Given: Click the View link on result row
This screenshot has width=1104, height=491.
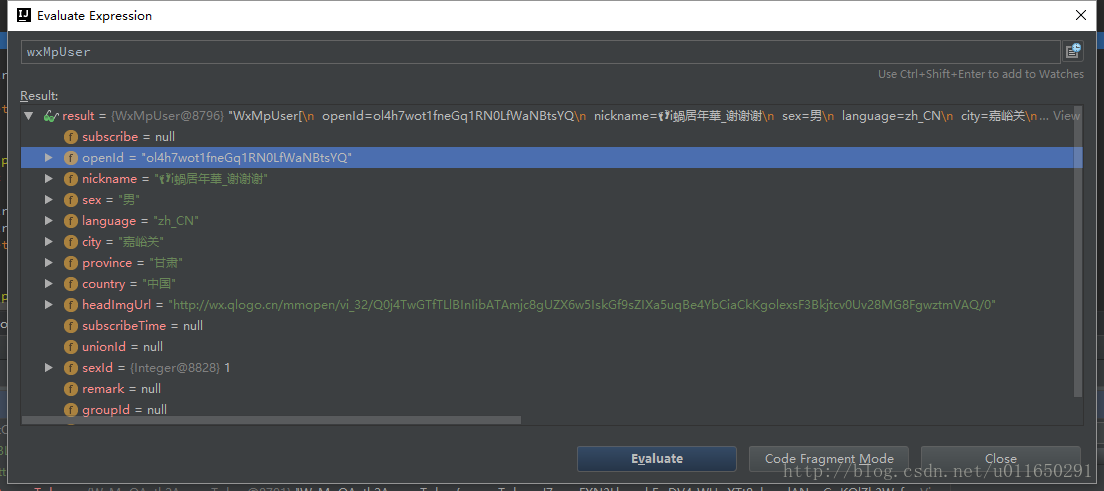Looking at the screenshot, I should 1066,116.
